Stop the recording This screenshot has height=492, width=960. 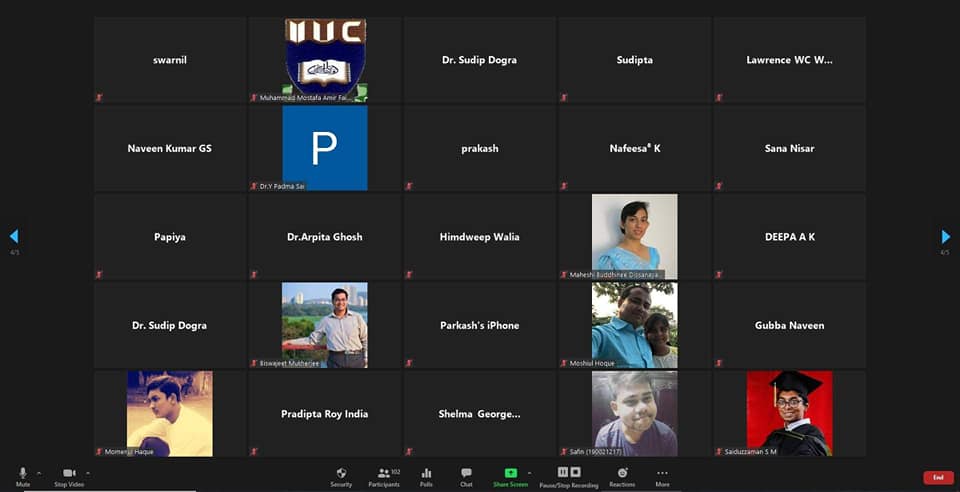tap(576, 472)
